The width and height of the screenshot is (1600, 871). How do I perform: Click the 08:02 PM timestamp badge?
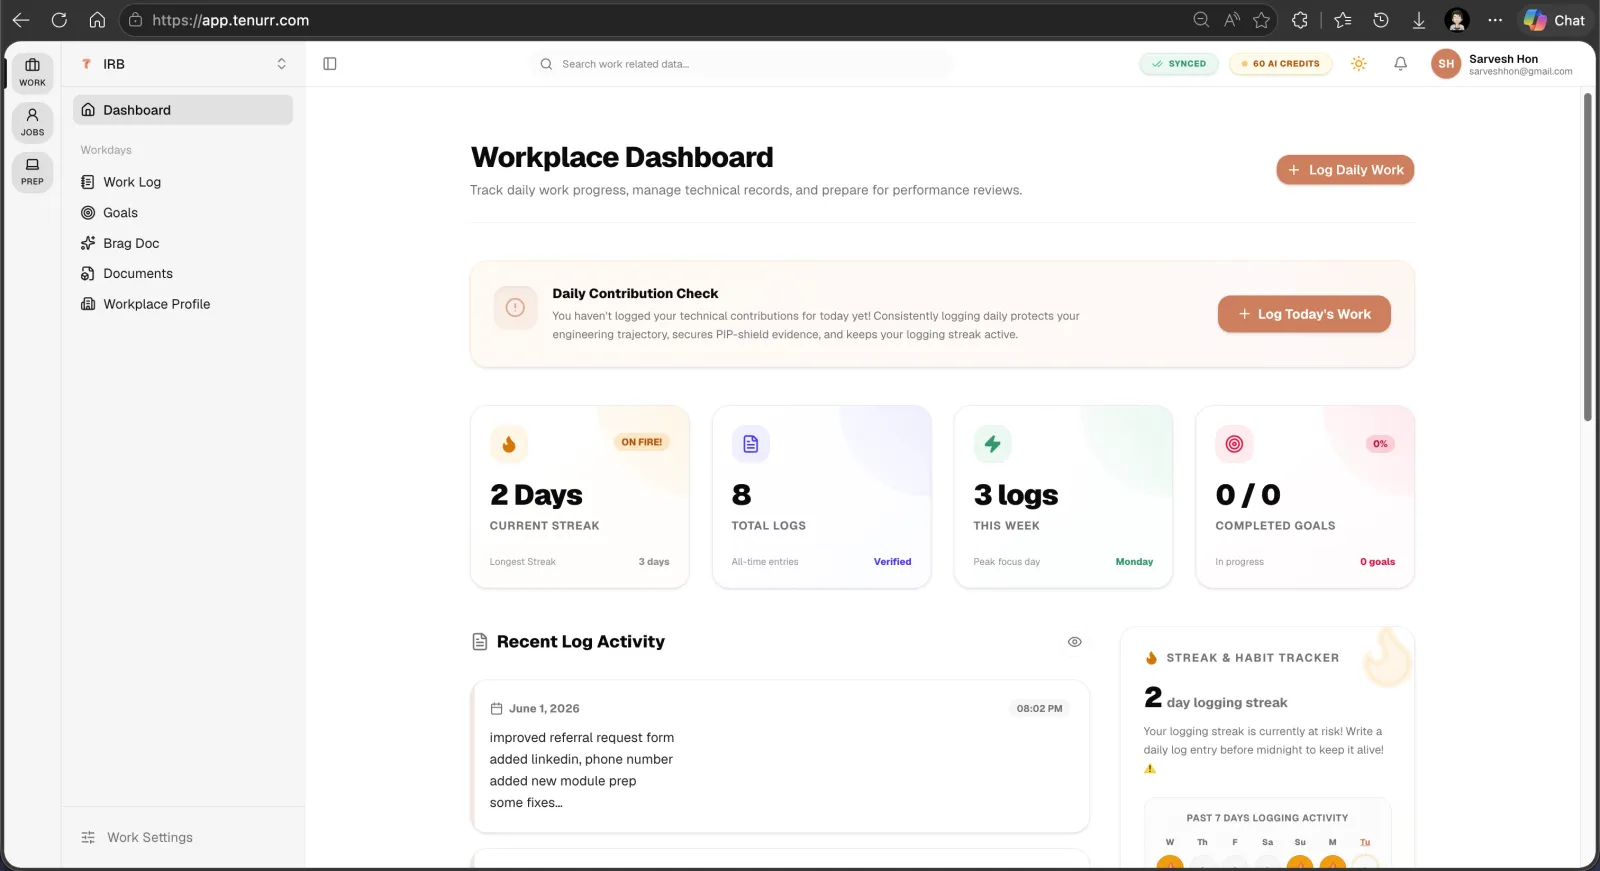pos(1039,709)
